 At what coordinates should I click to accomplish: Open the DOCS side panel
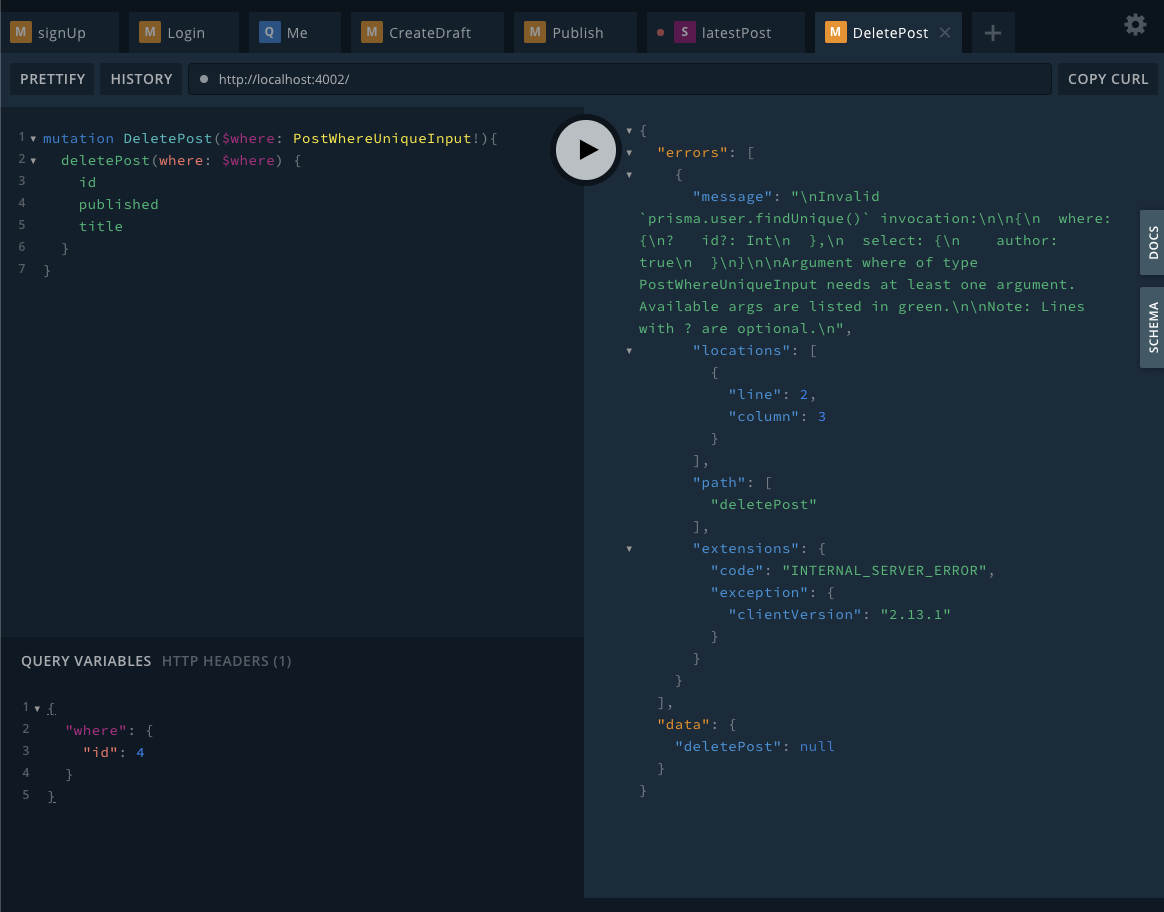1153,243
